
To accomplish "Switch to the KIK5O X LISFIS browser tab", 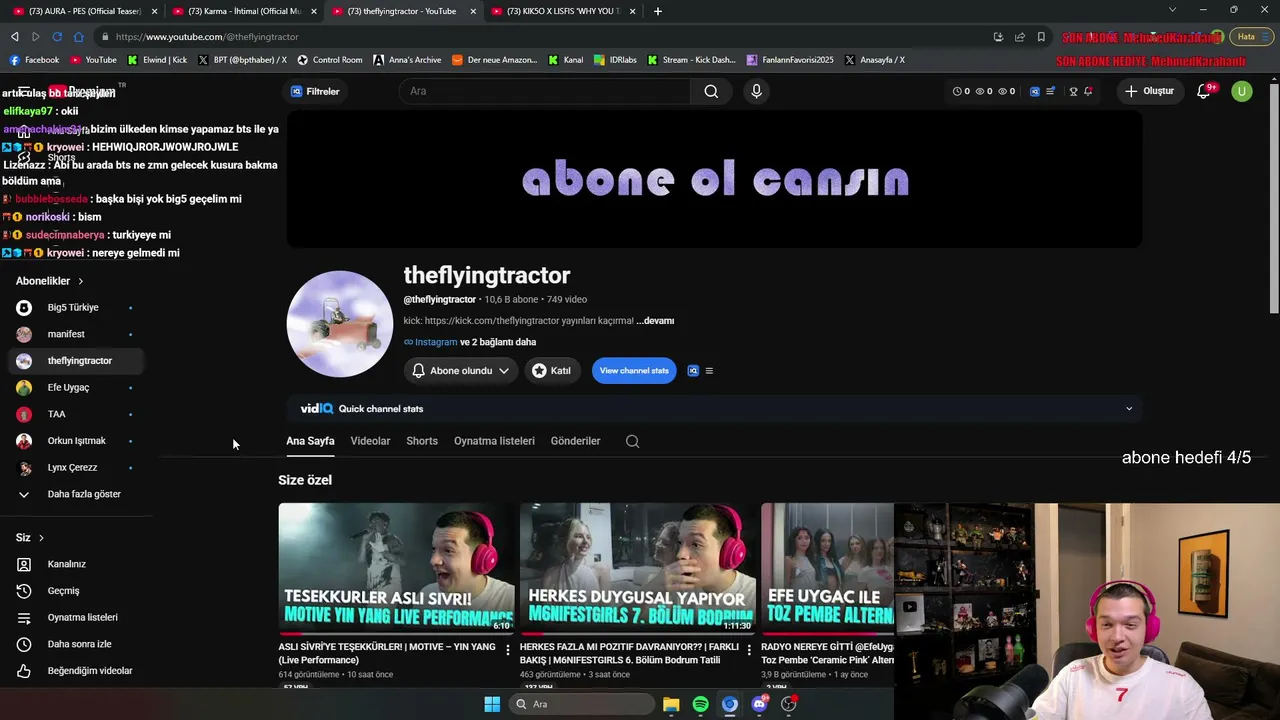I will (564, 11).
